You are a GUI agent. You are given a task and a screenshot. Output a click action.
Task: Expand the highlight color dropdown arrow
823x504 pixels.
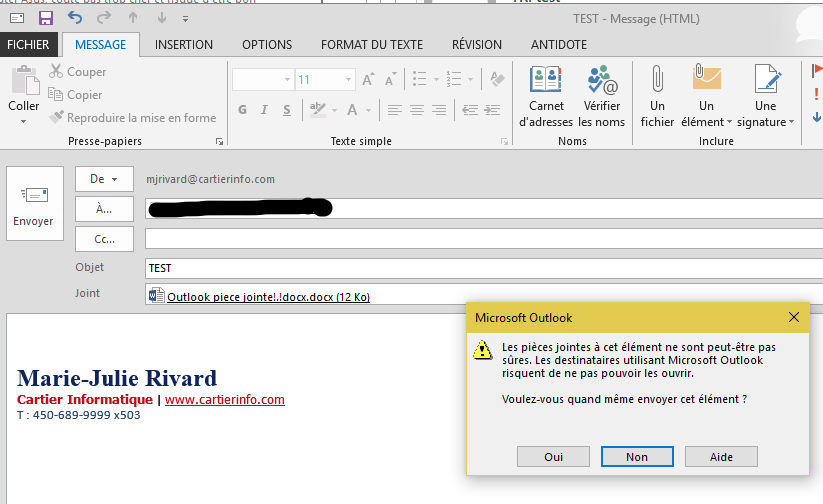(x=334, y=110)
